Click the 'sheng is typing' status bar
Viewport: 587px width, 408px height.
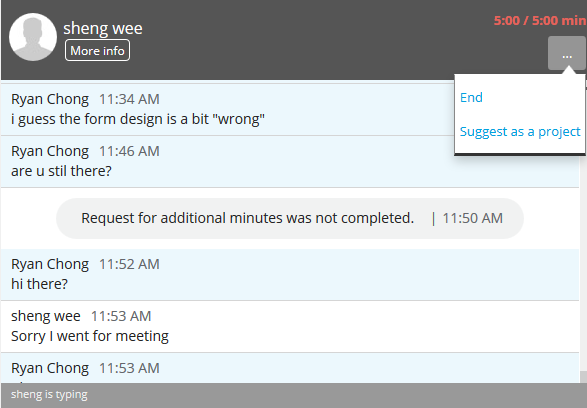point(294,395)
